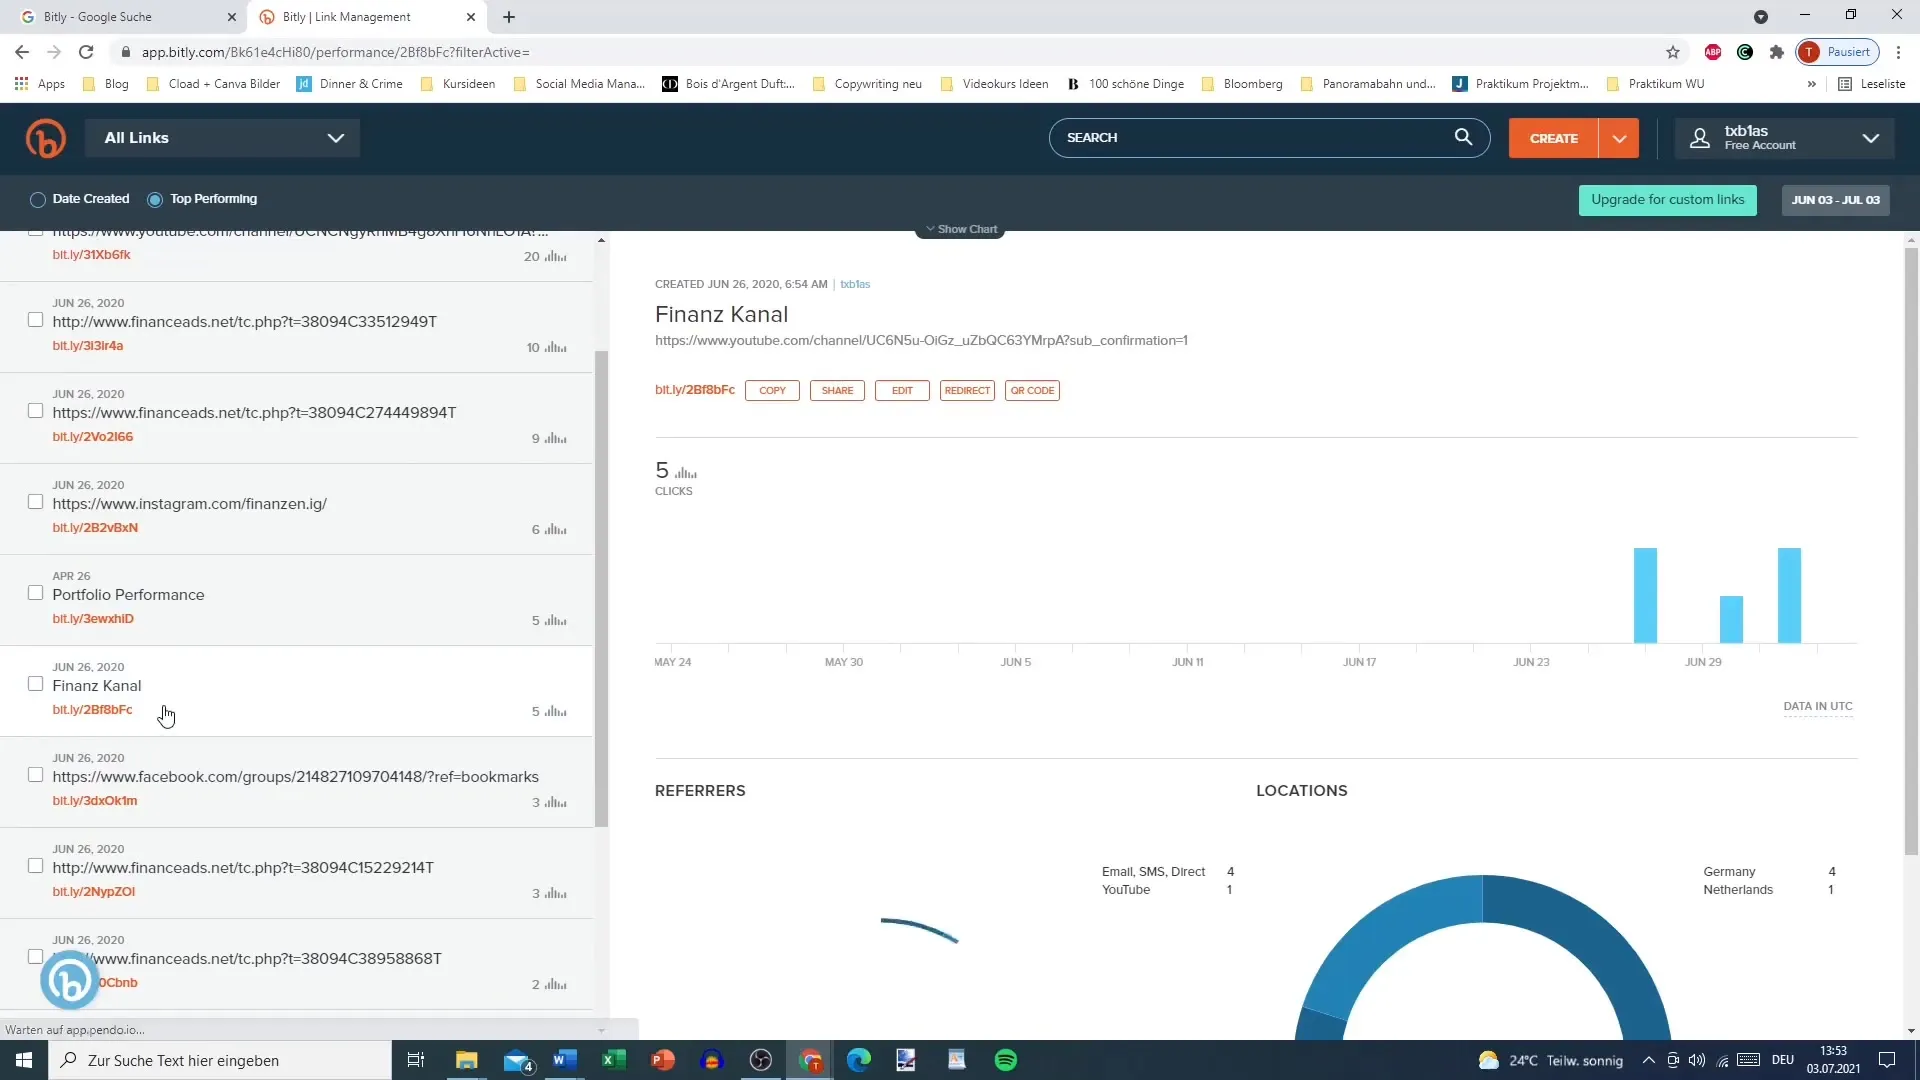Expand the Create button dropdown arrow
Image resolution: width=1920 pixels, height=1080 pixels.
pyautogui.click(x=1619, y=137)
